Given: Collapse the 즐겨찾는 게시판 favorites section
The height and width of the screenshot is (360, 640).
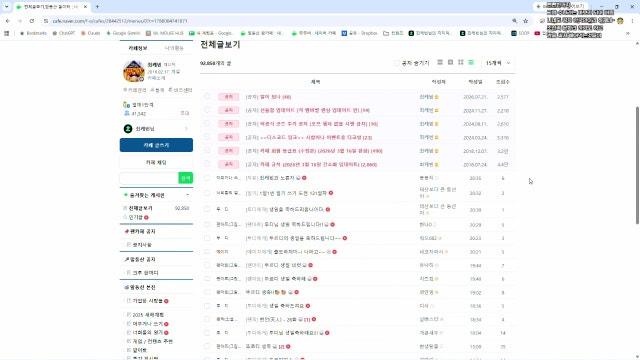Looking at the screenshot, I should [x=187, y=195].
